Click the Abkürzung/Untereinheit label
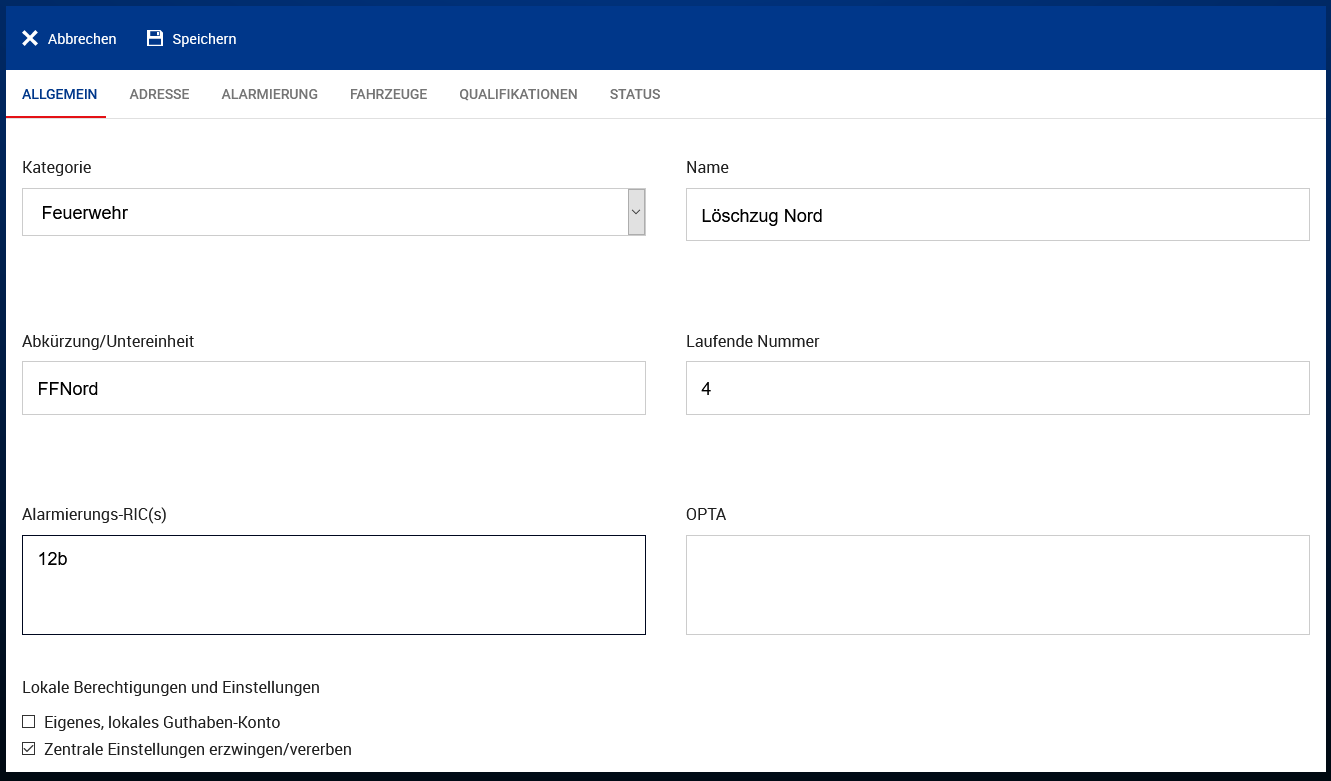The image size is (1331, 781). click(108, 342)
